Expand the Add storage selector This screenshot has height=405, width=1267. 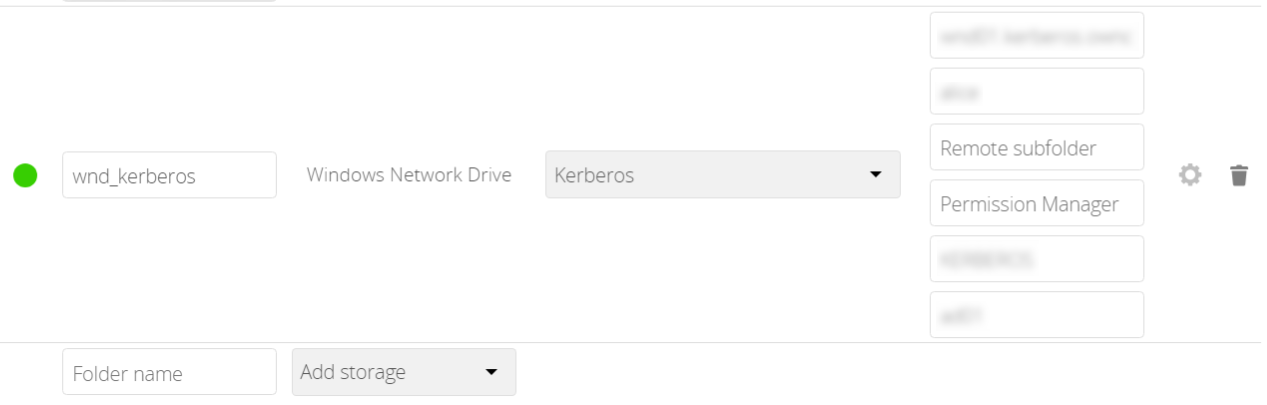[x=404, y=372]
